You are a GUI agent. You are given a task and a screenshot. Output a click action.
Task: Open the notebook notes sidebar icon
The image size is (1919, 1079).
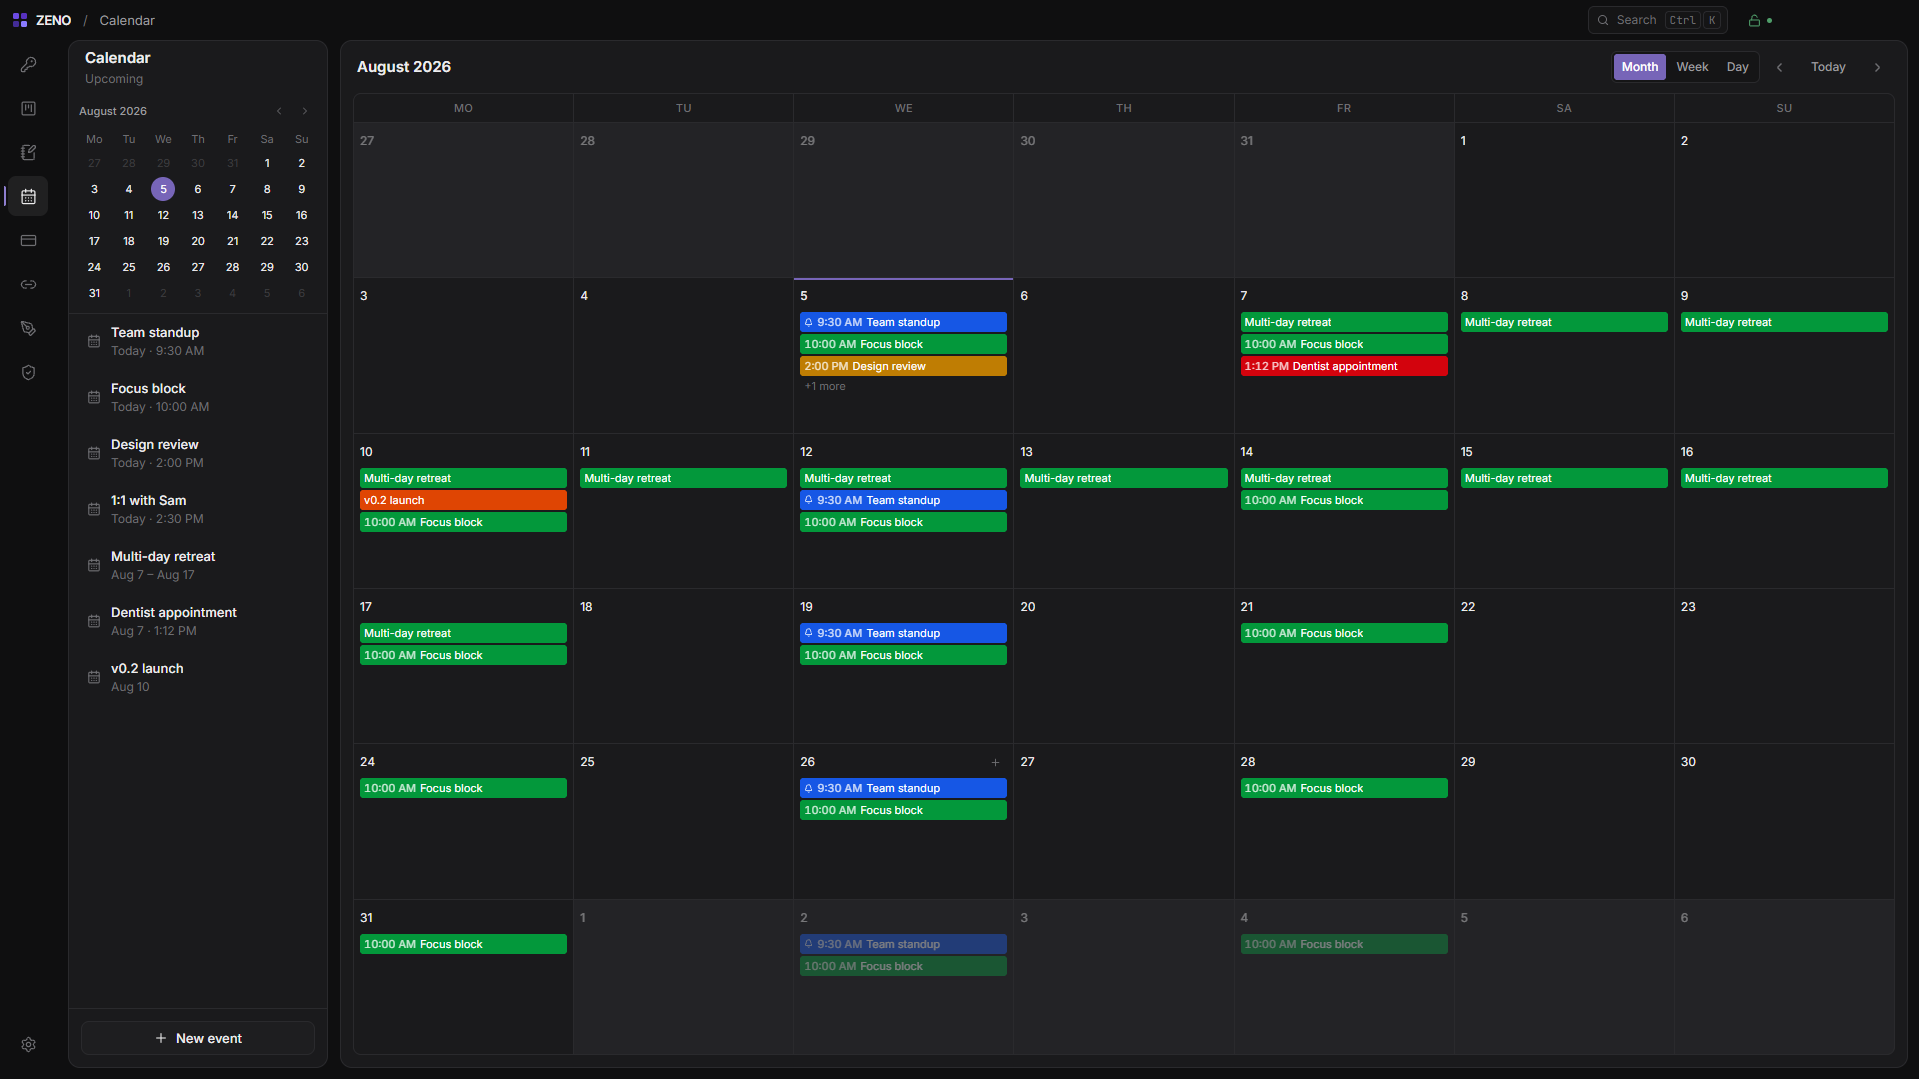28,152
